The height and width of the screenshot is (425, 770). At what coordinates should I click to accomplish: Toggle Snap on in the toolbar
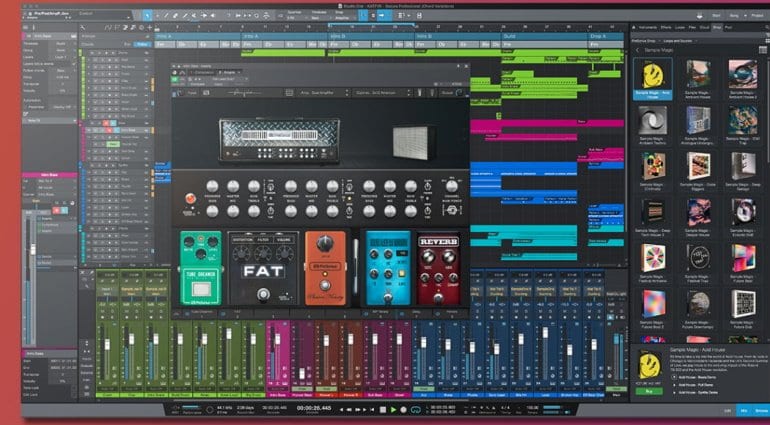pyautogui.click(x=363, y=15)
